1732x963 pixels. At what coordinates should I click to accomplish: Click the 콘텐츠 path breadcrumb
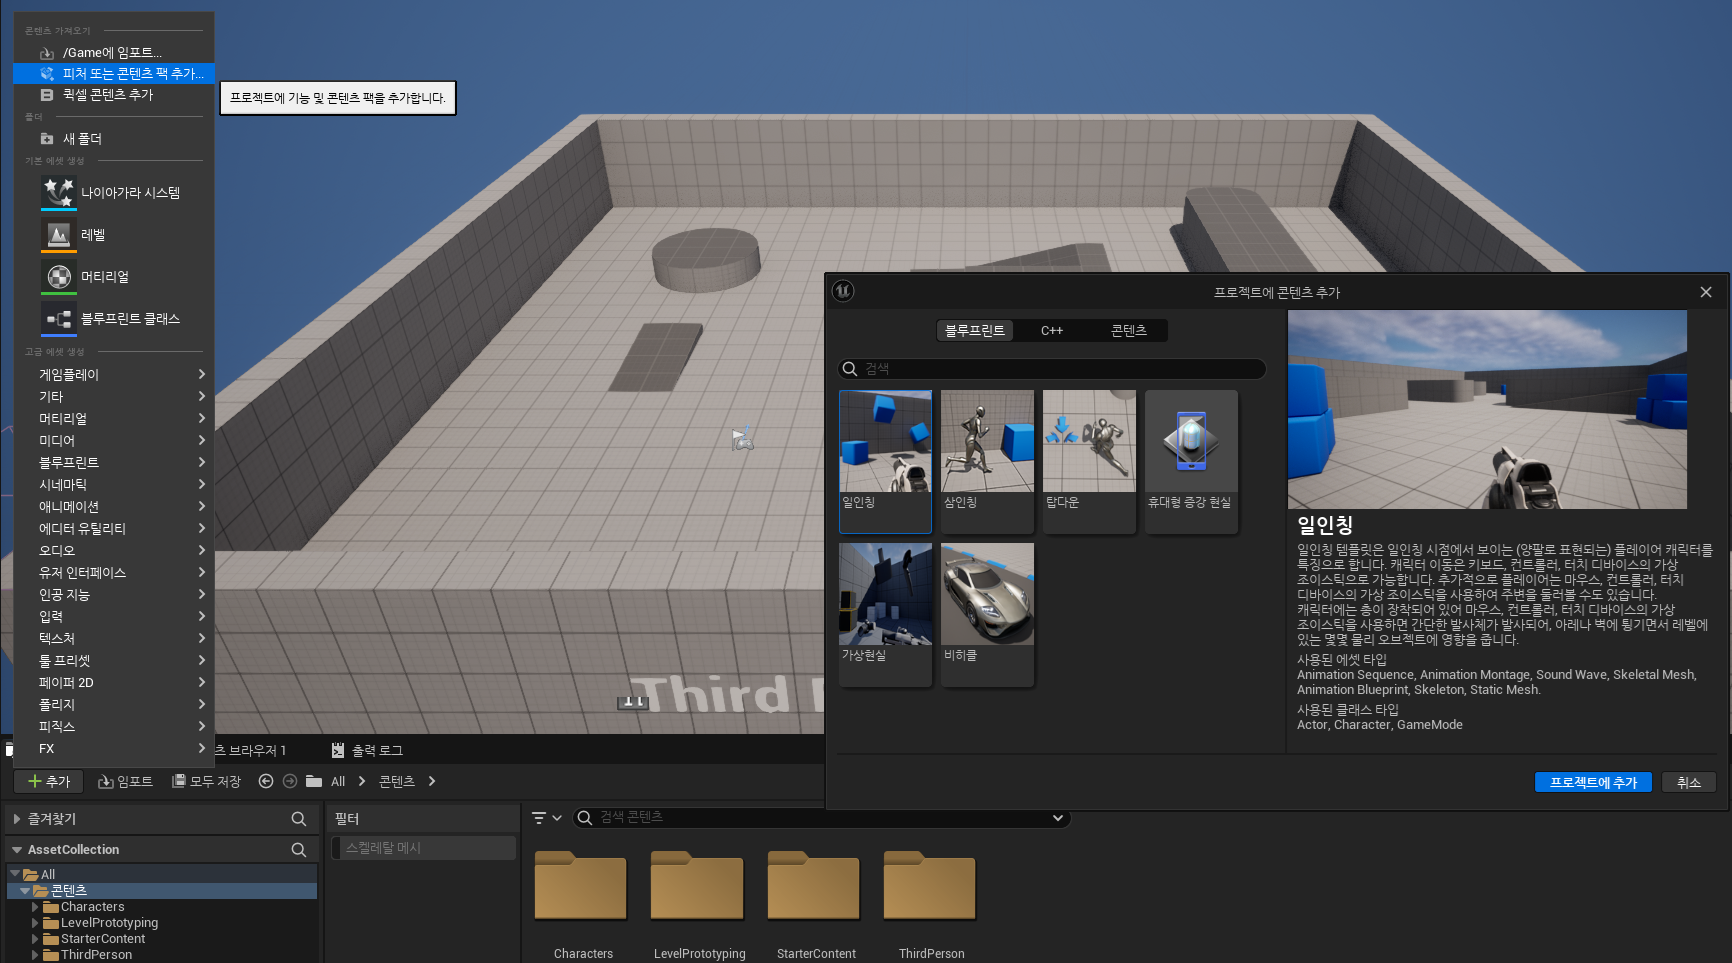point(397,781)
